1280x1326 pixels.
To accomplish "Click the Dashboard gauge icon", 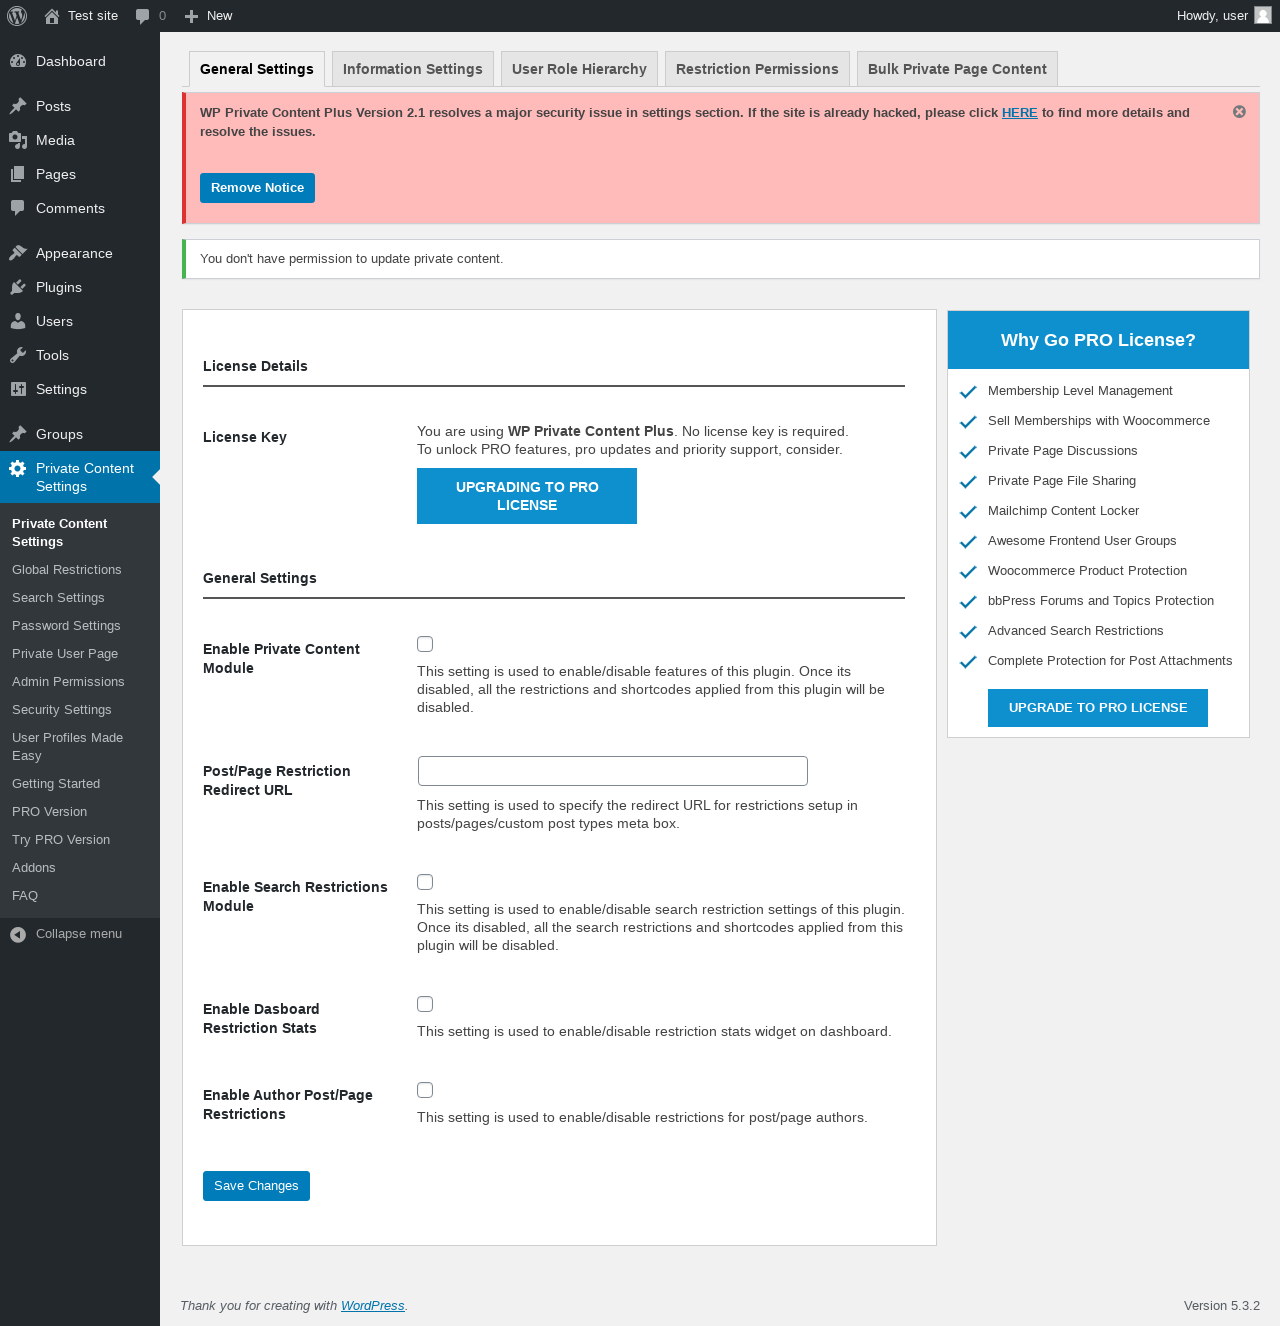I will [18, 61].
